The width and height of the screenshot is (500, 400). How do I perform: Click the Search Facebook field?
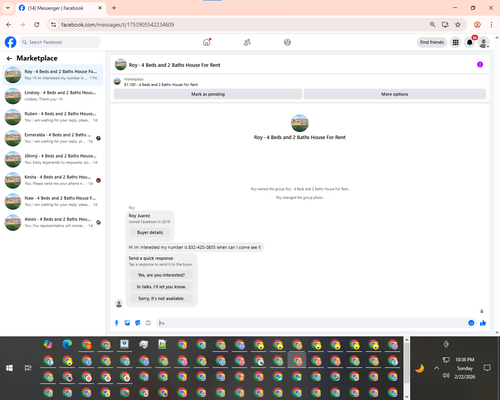[60, 42]
